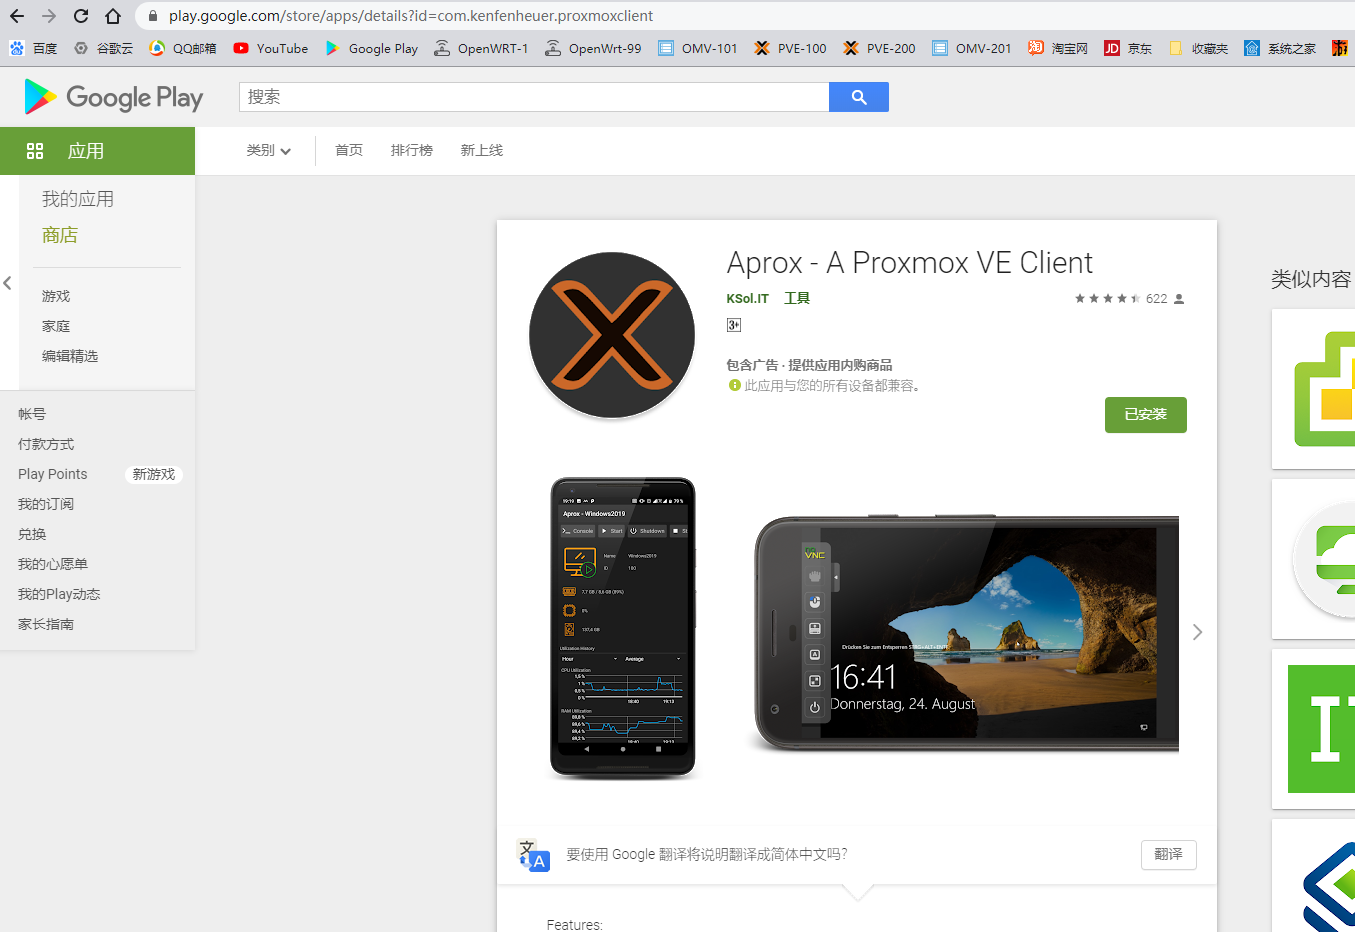
Task: Click the URL address bar
Action: point(411,16)
